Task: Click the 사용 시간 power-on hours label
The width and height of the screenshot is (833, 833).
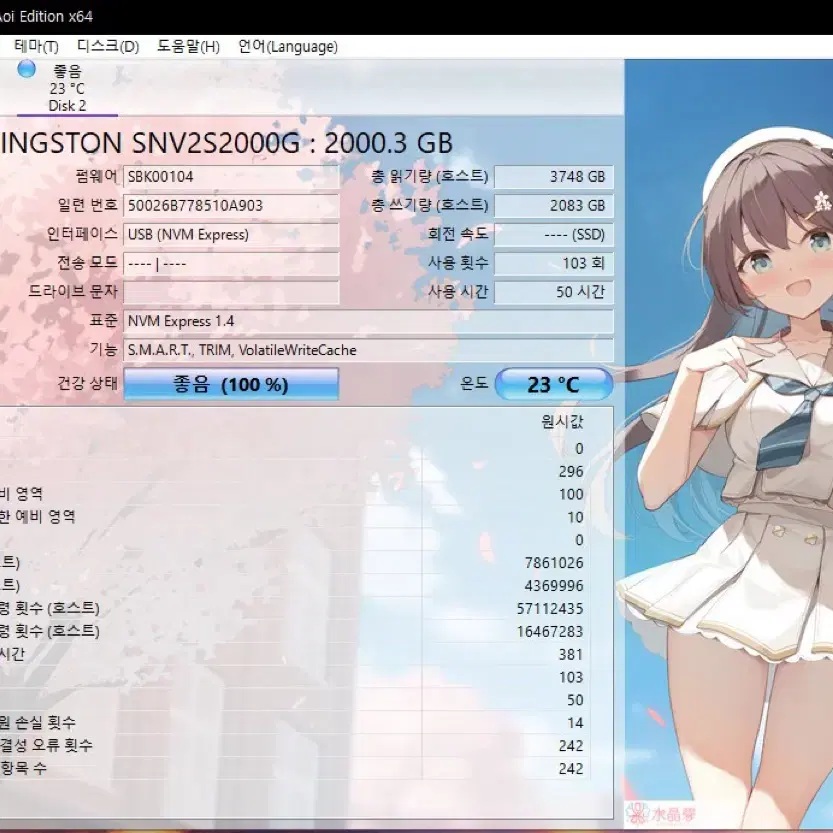Action: click(x=458, y=291)
